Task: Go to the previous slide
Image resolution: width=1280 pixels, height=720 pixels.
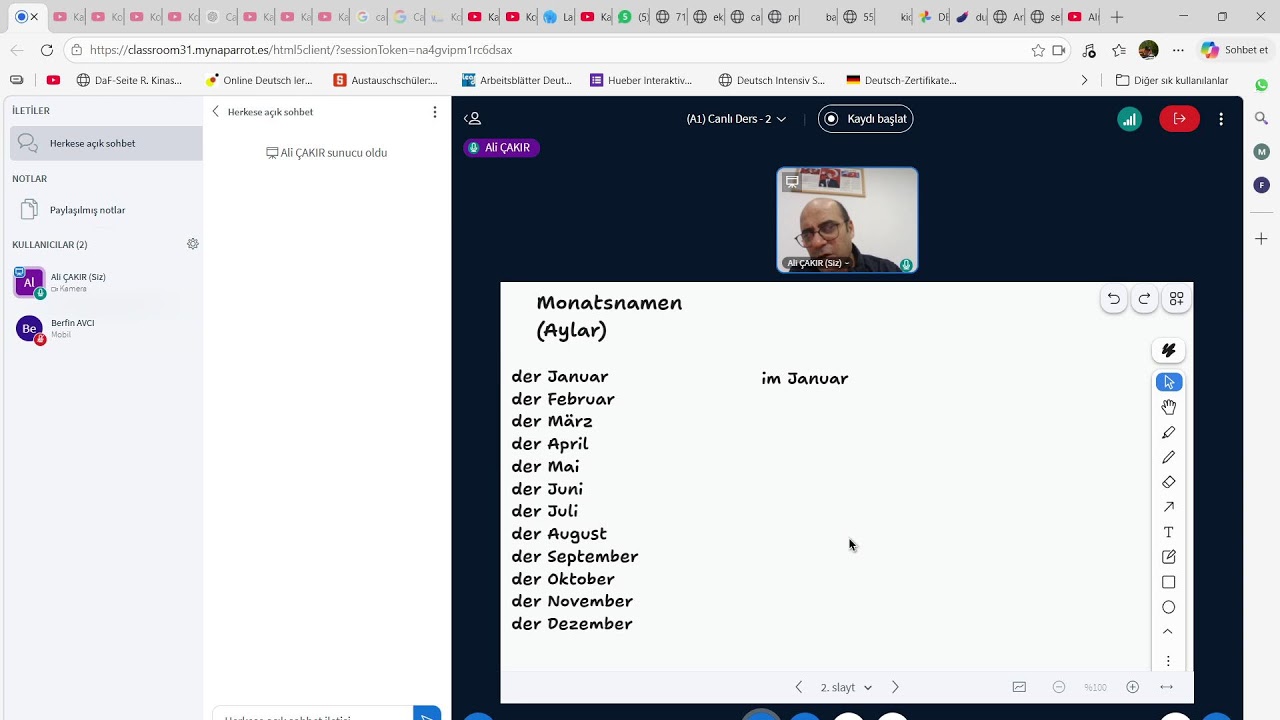Action: (x=798, y=687)
